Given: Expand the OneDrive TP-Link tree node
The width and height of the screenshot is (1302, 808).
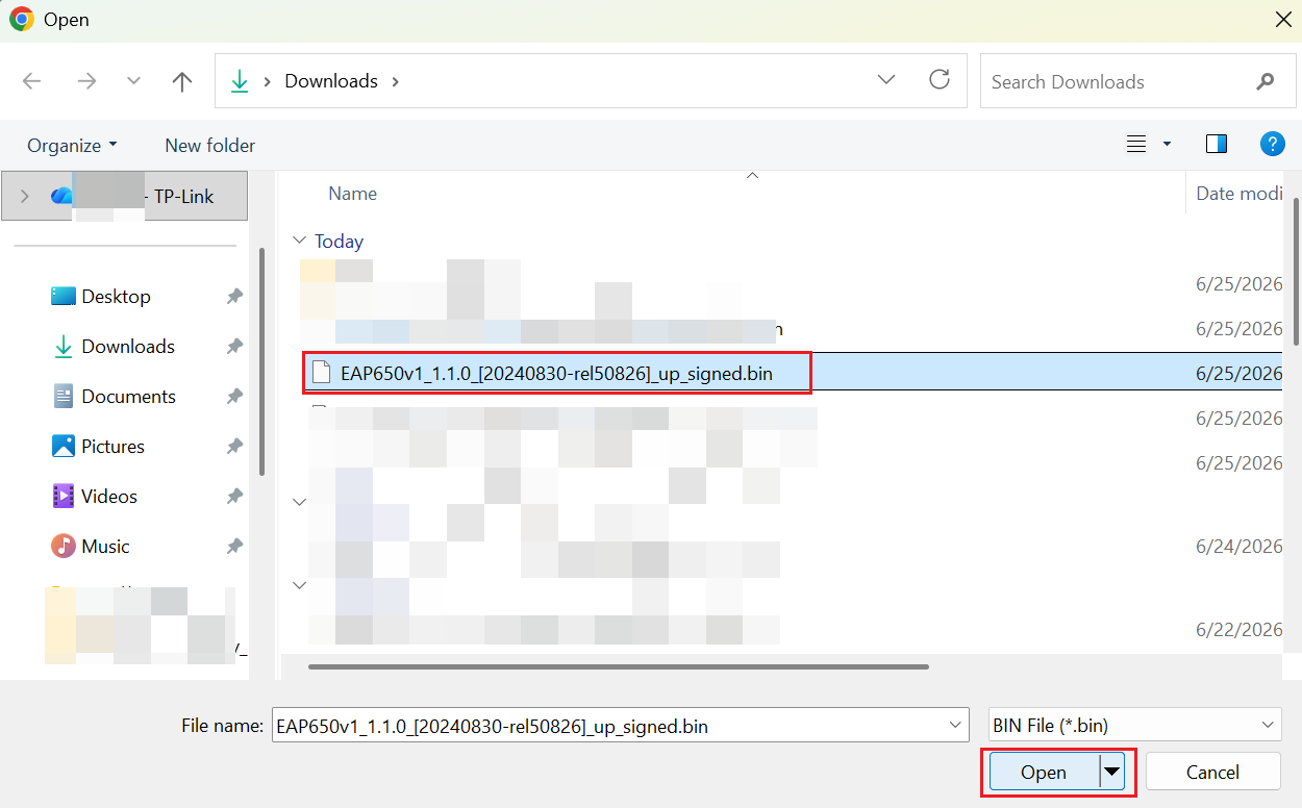Looking at the screenshot, I should click(x=24, y=197).
